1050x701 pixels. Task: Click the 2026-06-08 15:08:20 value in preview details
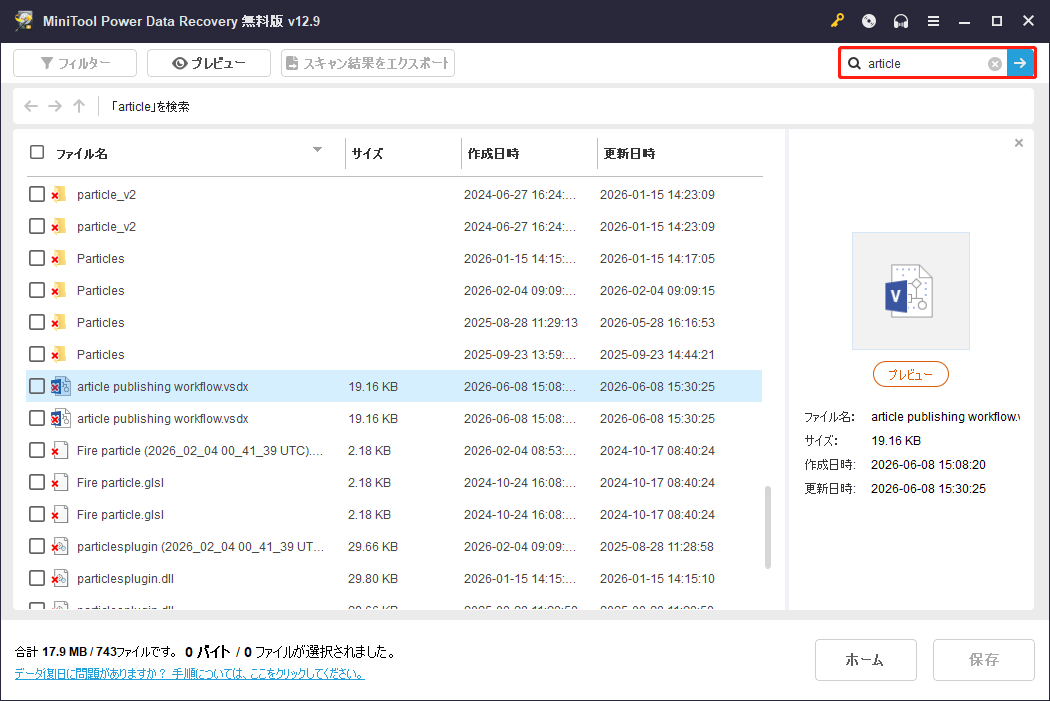[928, 465]
